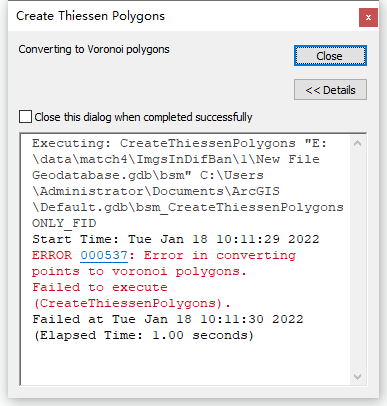Click 'Create Thiessen Polygons' title bar text

tap(90, 16)
